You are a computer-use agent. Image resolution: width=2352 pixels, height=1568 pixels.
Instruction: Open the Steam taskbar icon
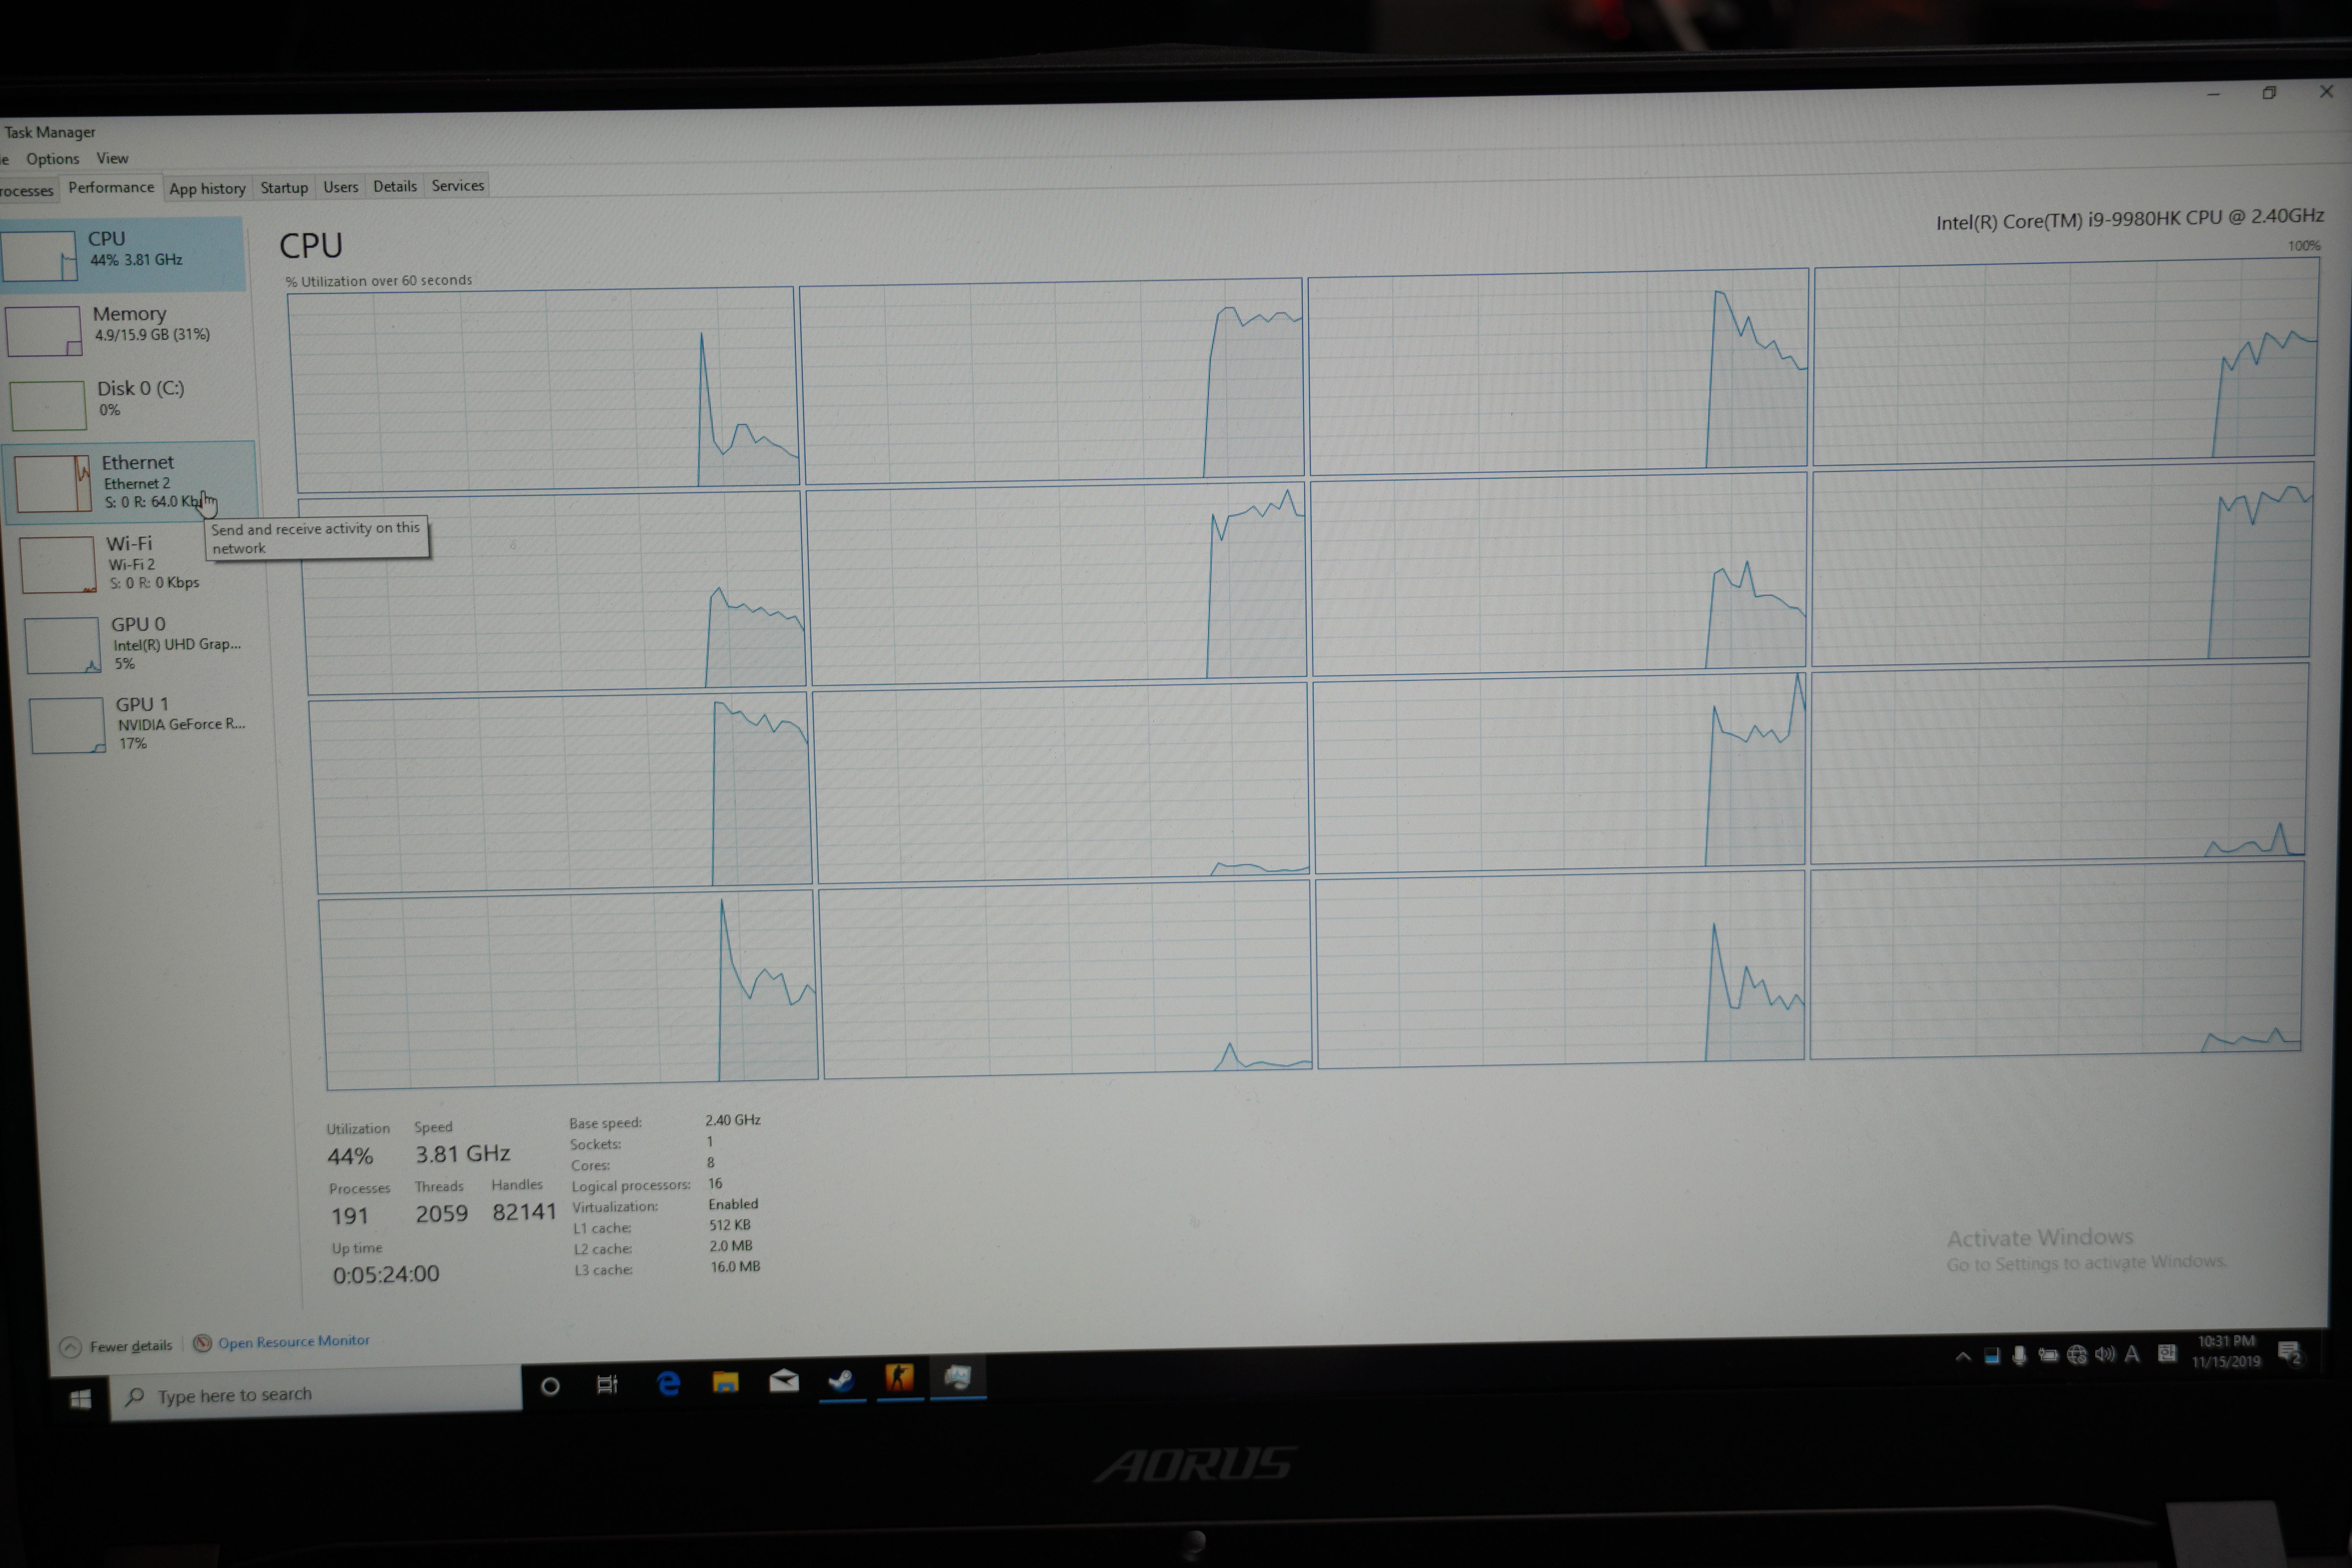[x=841, y=1380]
